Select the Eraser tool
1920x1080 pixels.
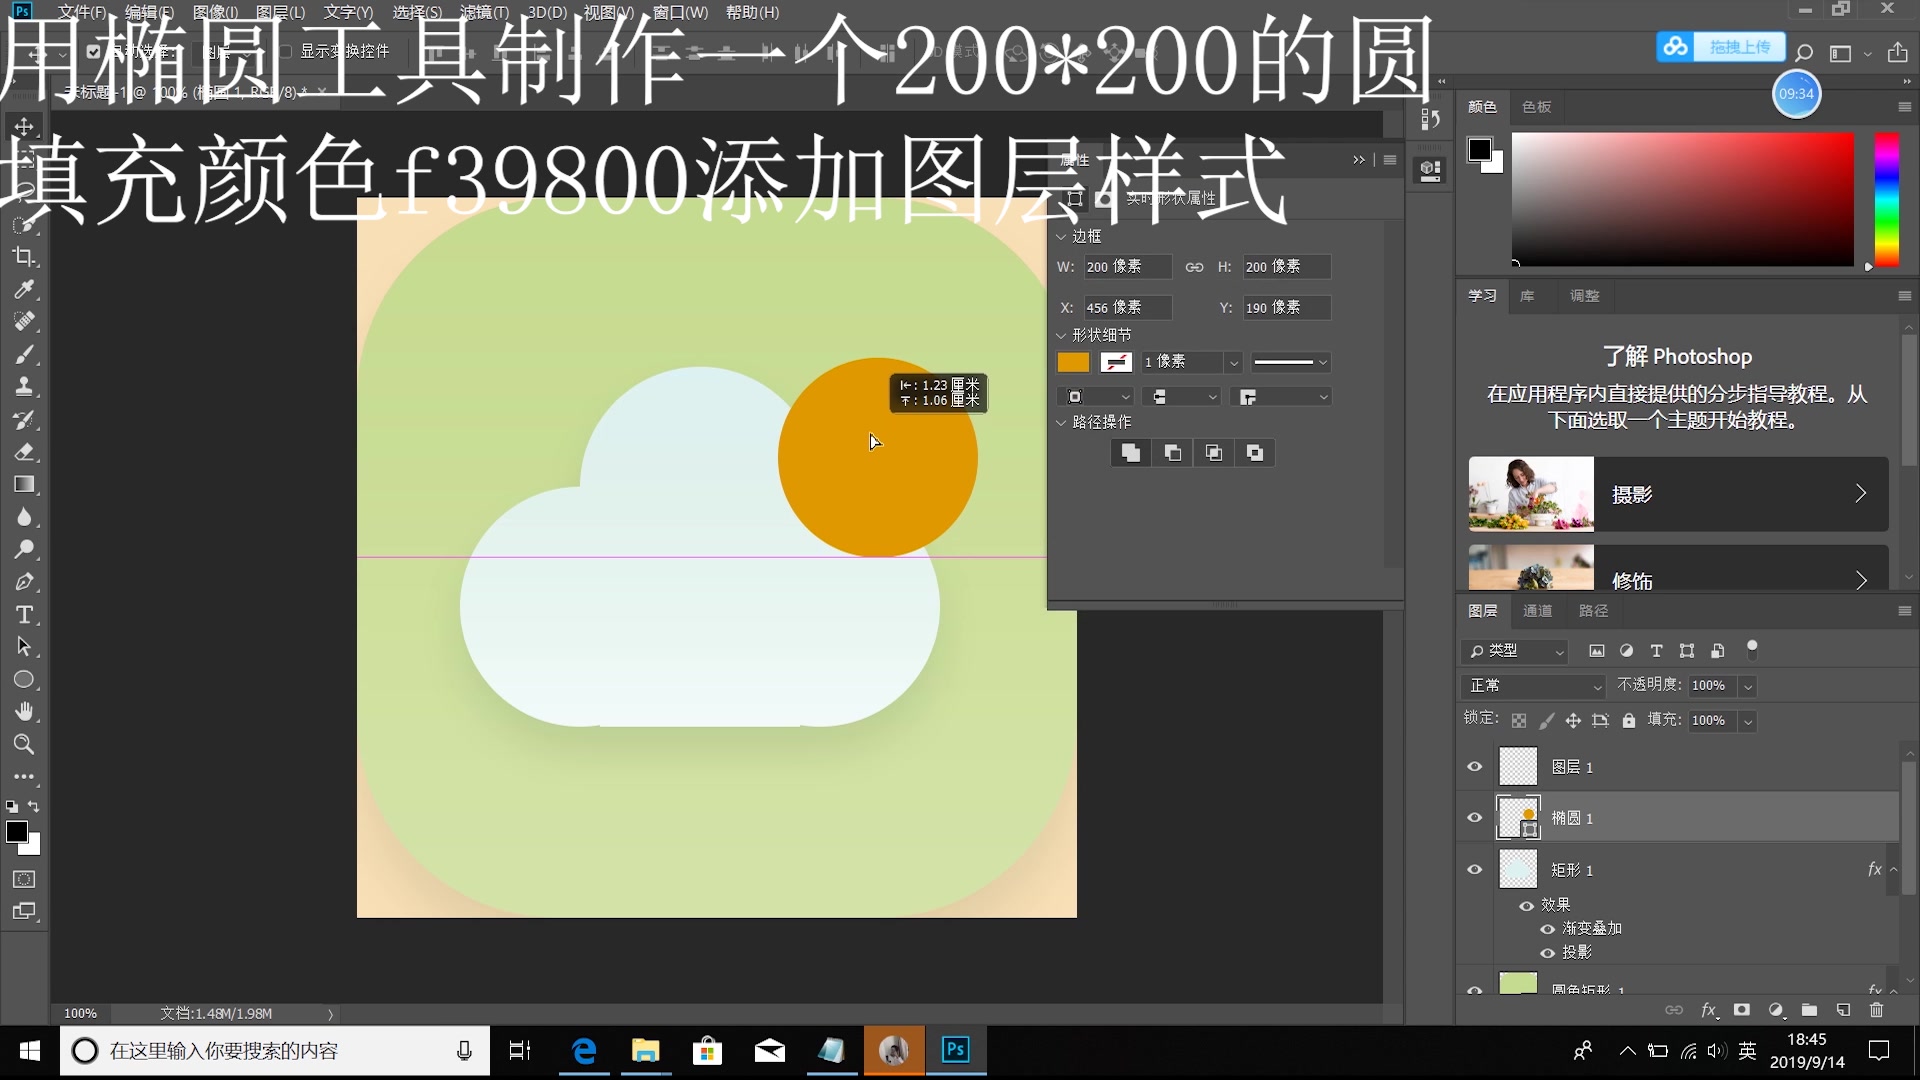24,452
